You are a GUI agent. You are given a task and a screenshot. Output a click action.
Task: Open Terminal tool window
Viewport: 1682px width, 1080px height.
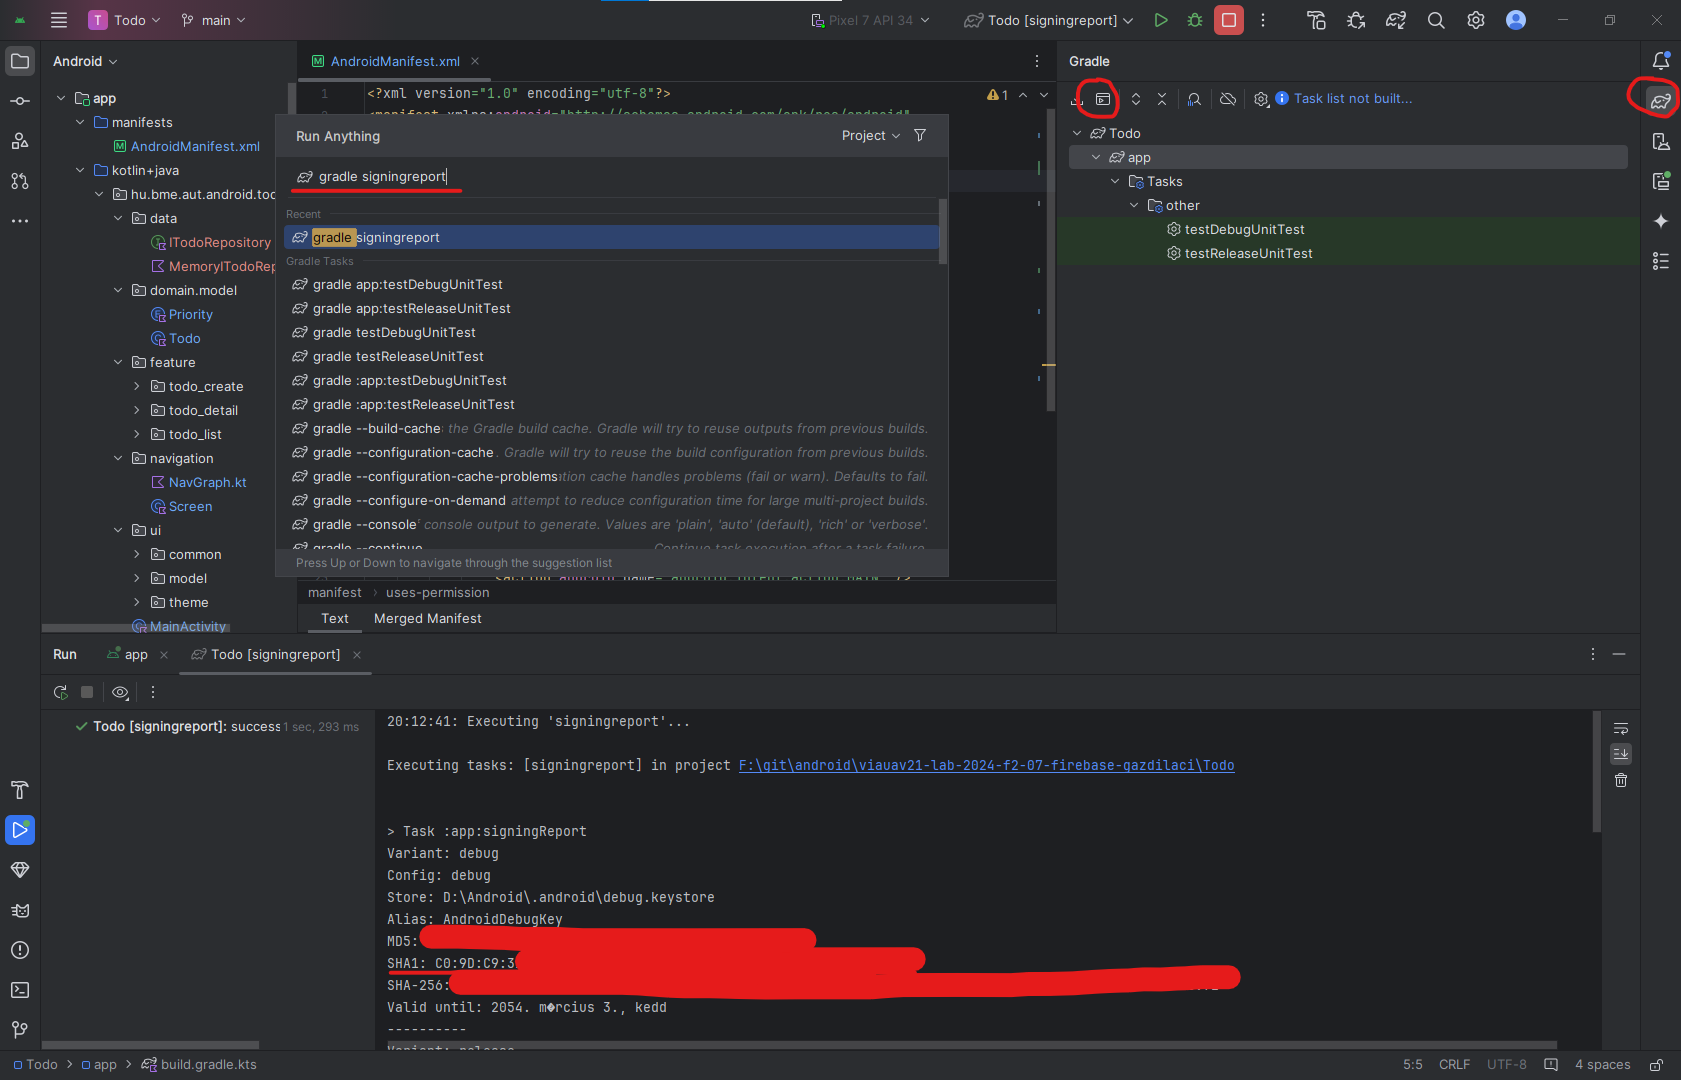(x=20, y=990)
